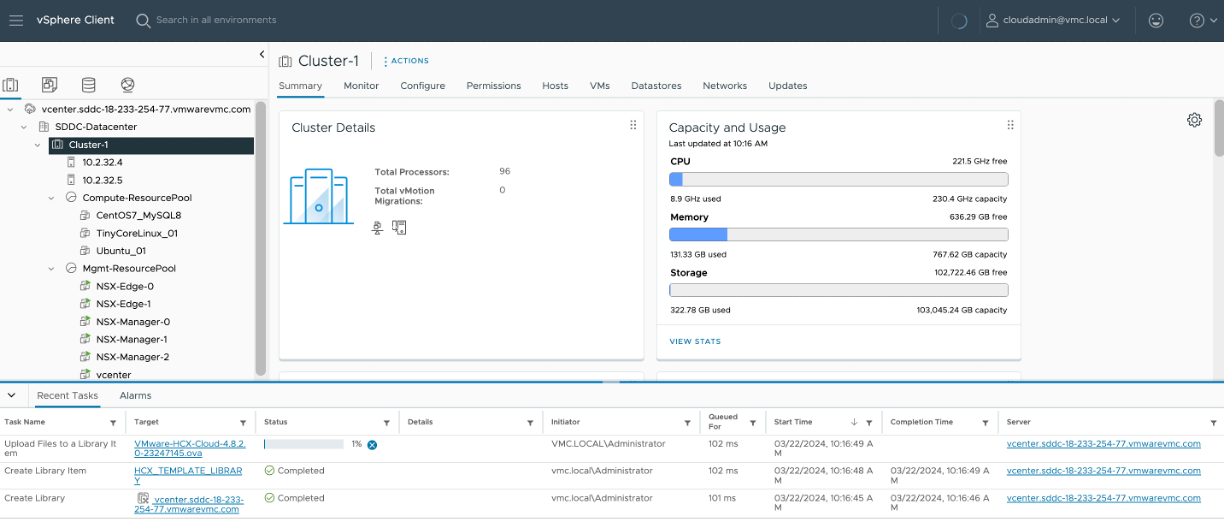The width and height of the screenshot is (1224, 528).
Task: Click the refresh spinner icon
Action: (x=958, y=20)
